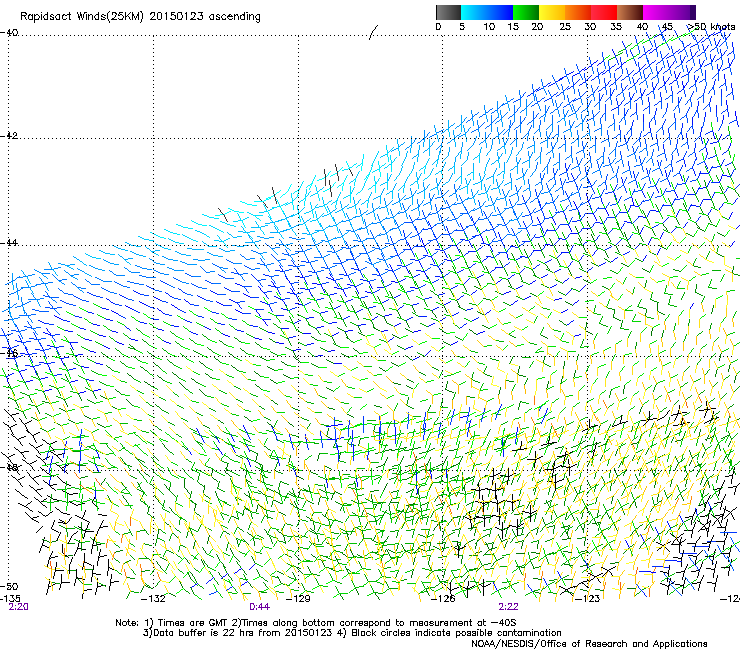Screen dimensions: 740x650
Task: Click the legend label '35'
Action: [616, 27]
